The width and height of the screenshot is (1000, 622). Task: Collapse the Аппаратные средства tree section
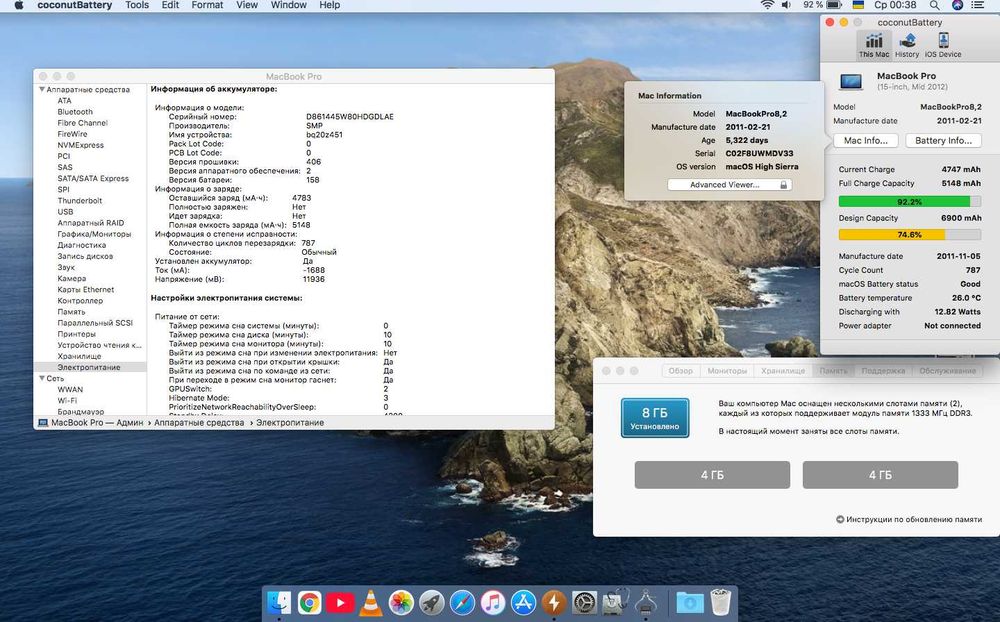42,89
